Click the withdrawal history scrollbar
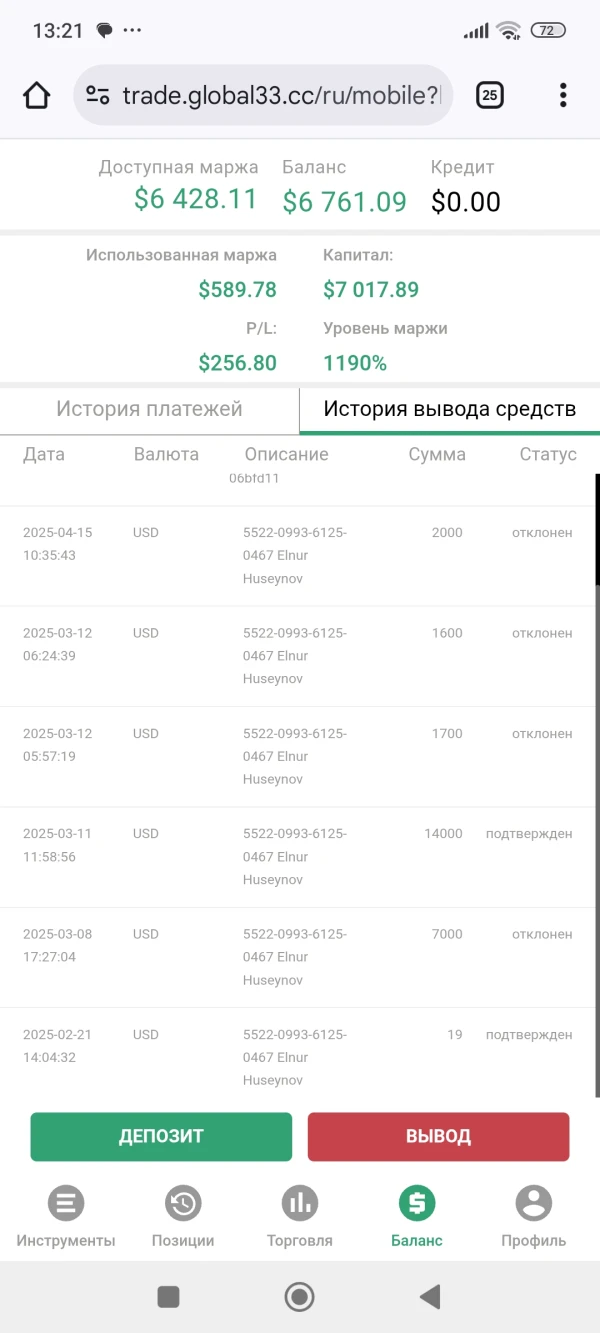The height and width of the screenshot is (1333, 600). tap(597, 530)
